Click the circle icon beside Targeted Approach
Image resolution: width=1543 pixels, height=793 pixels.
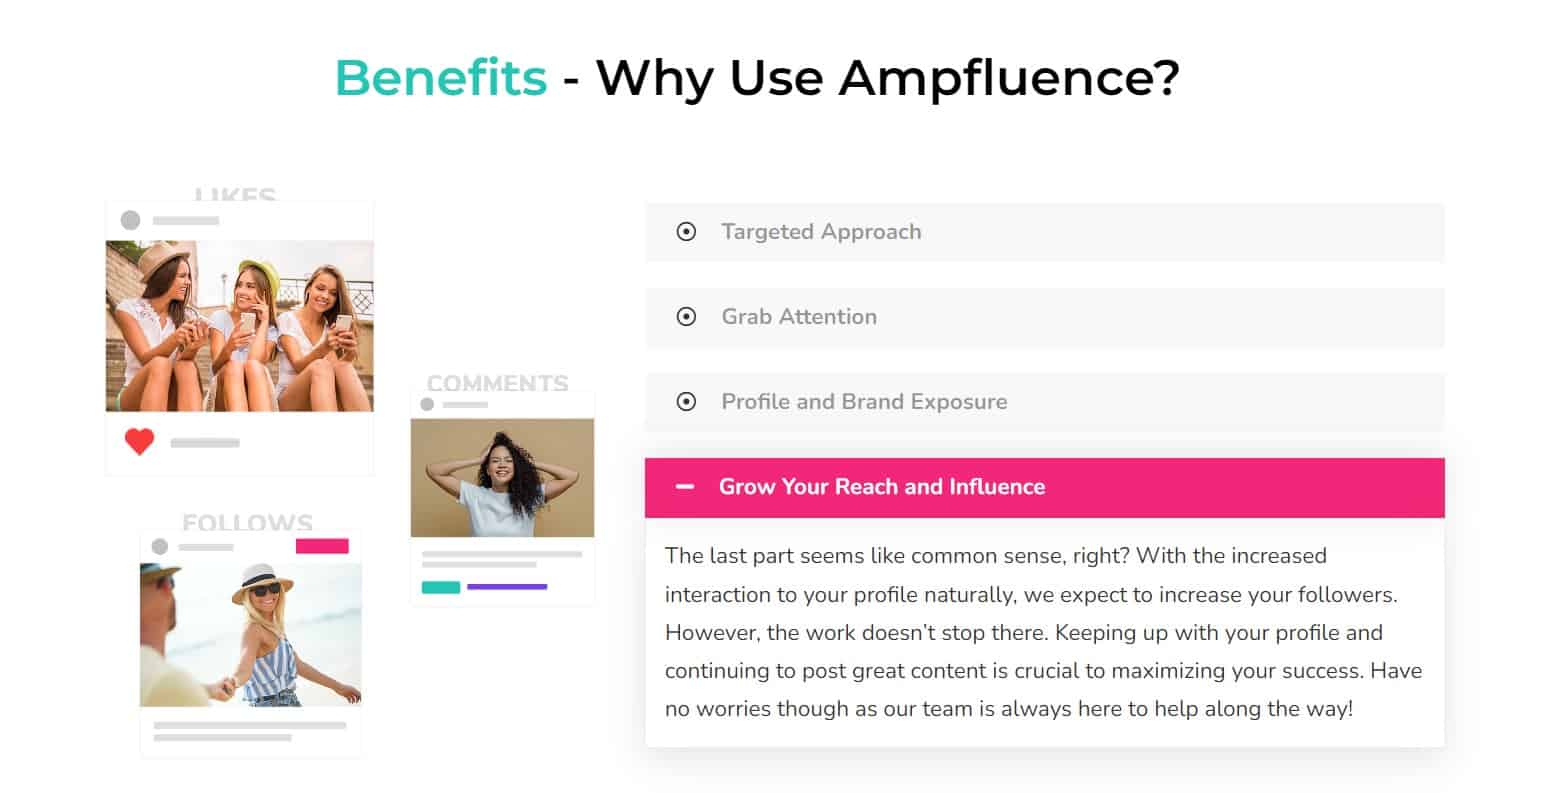click(686, 232)
